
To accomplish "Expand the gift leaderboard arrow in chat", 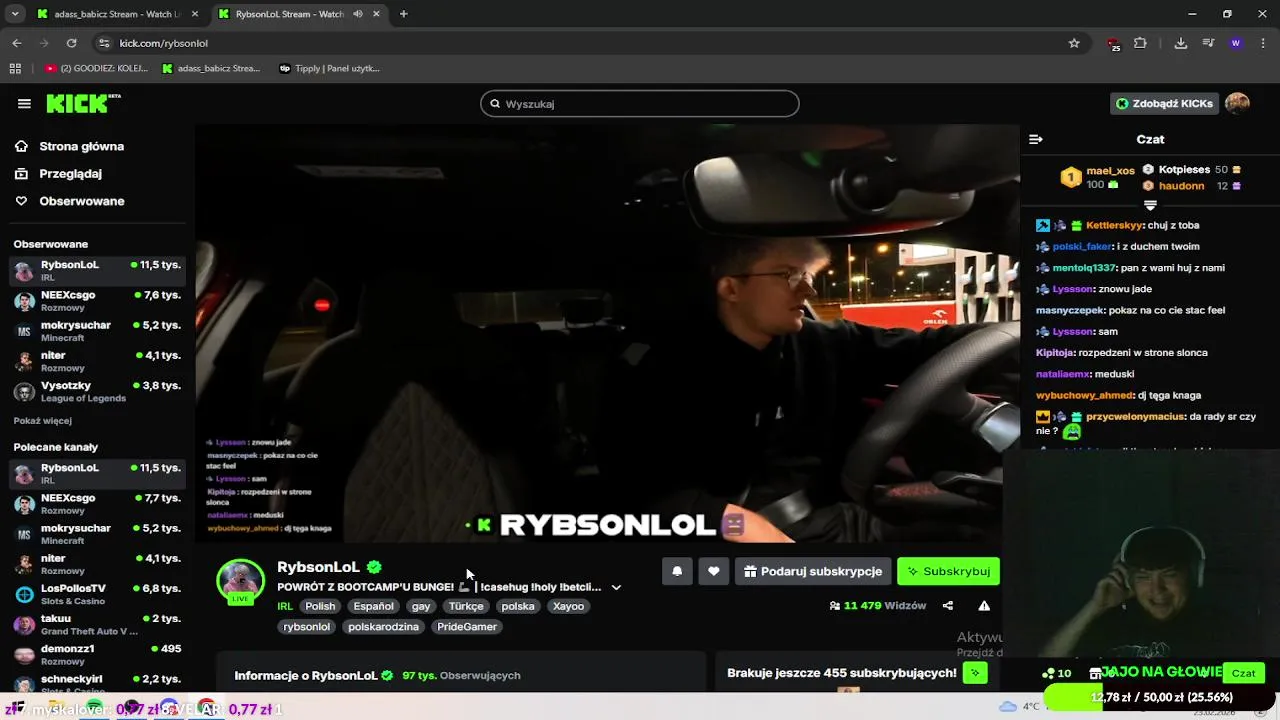I will 1150,204.
